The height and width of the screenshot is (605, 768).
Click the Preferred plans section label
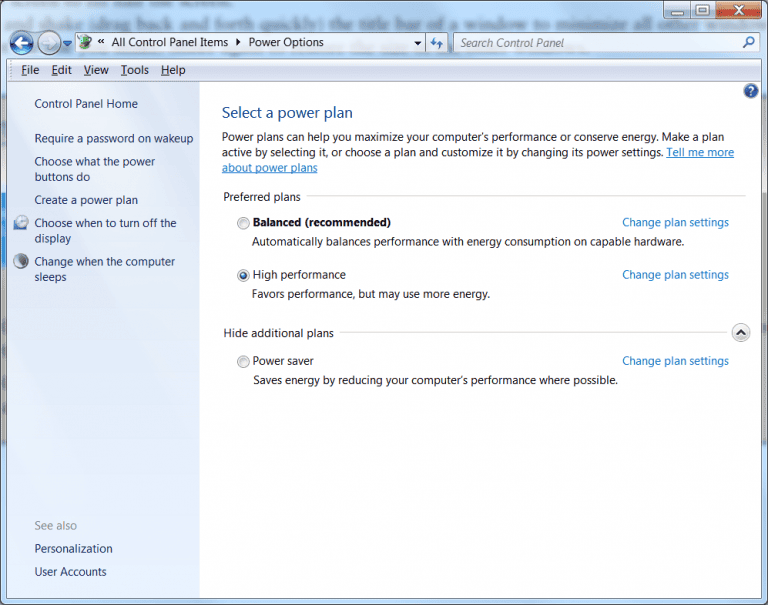click(x=262, y=197)
